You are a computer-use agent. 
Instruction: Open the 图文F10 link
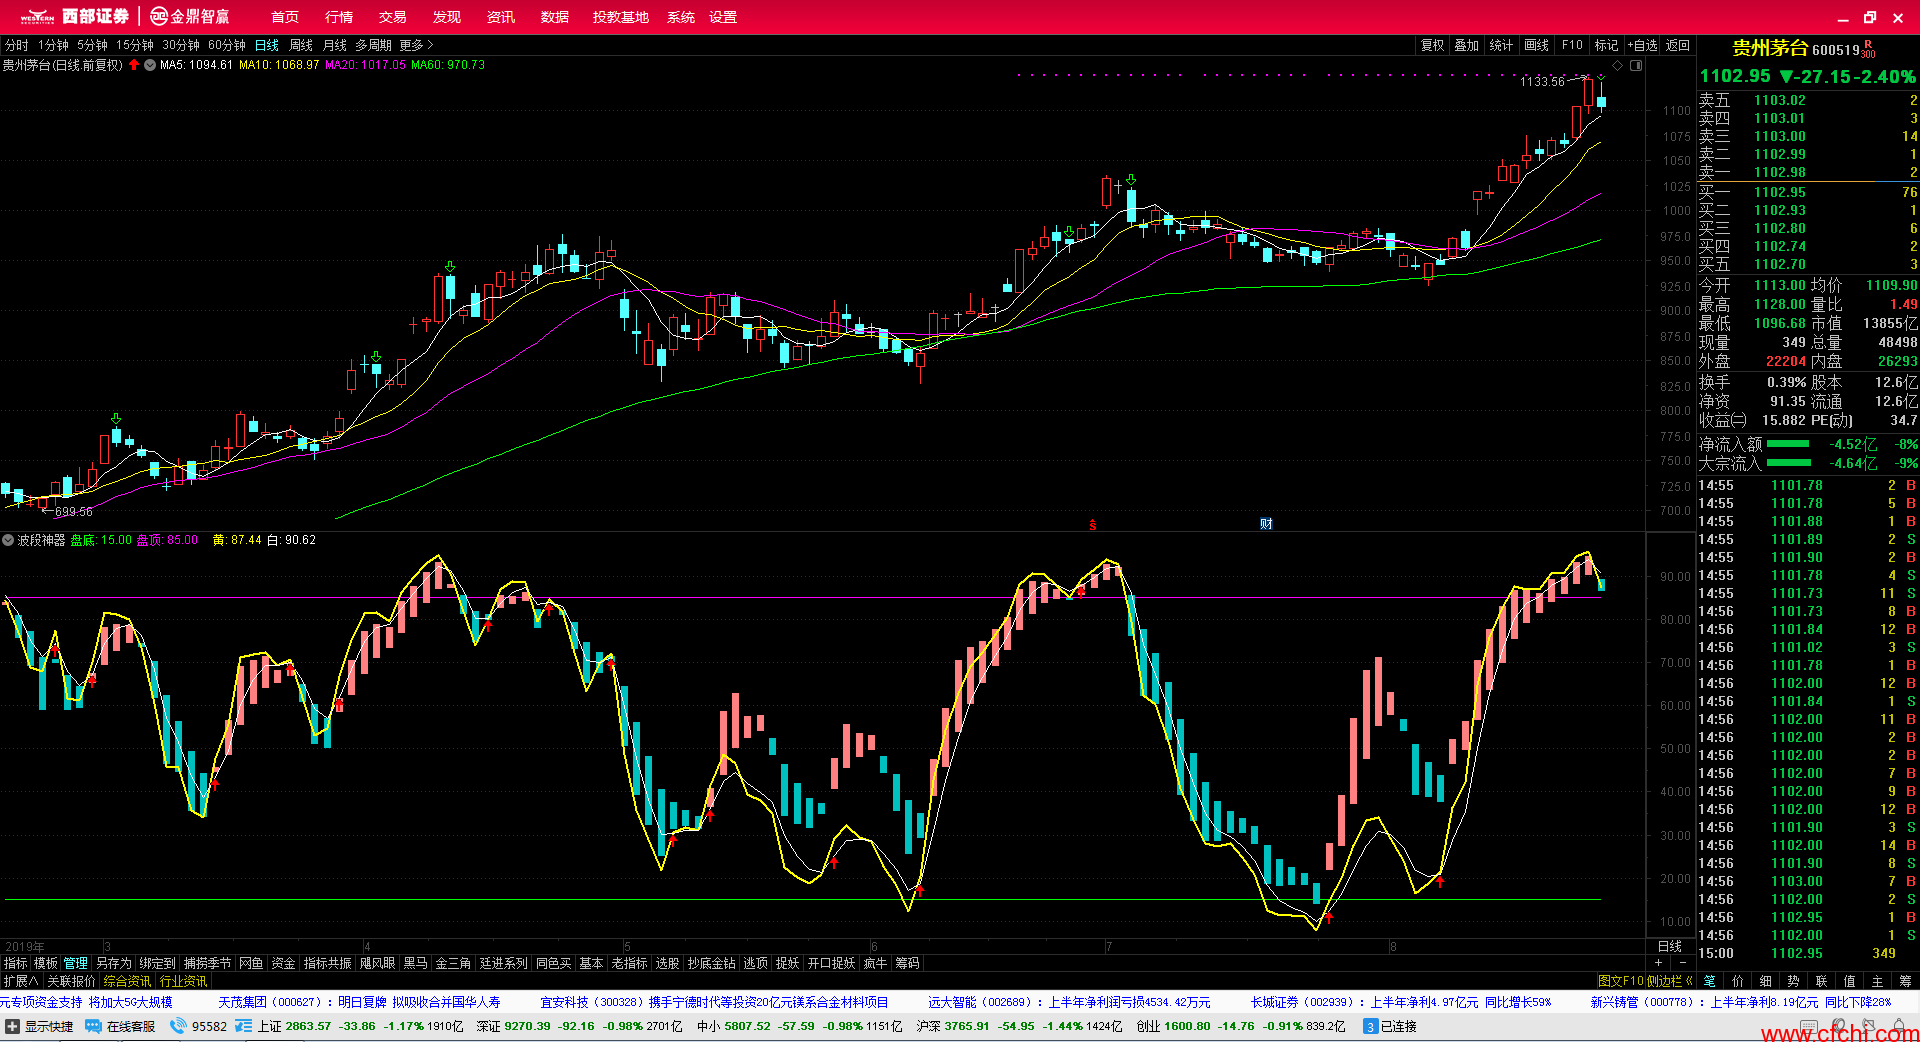[x=1620, y=981]
